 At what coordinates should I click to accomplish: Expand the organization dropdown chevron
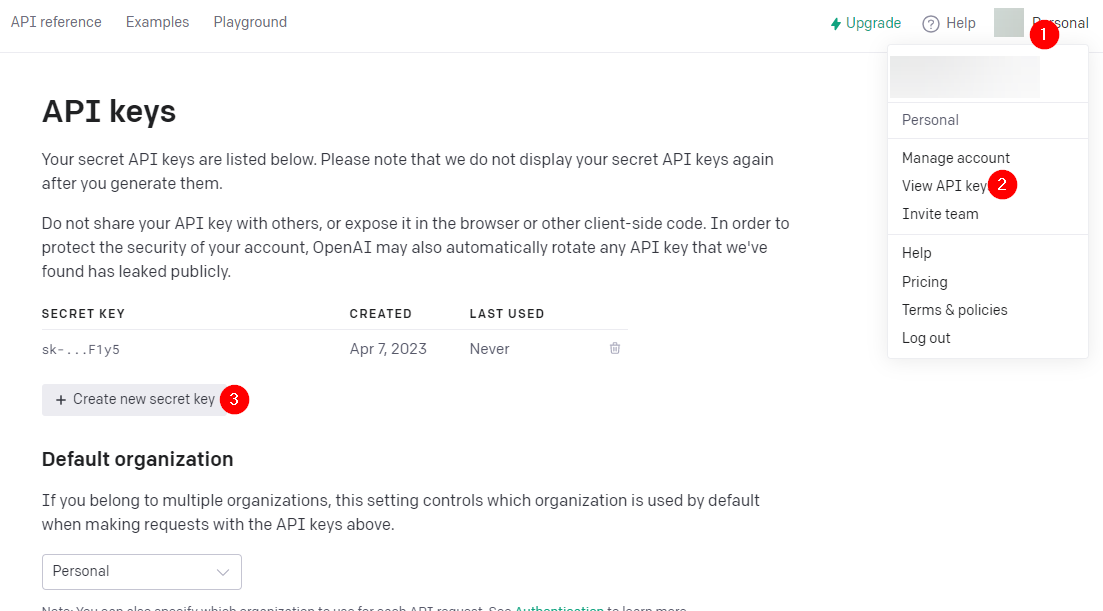pyautogui.click(x=223, y=571)
